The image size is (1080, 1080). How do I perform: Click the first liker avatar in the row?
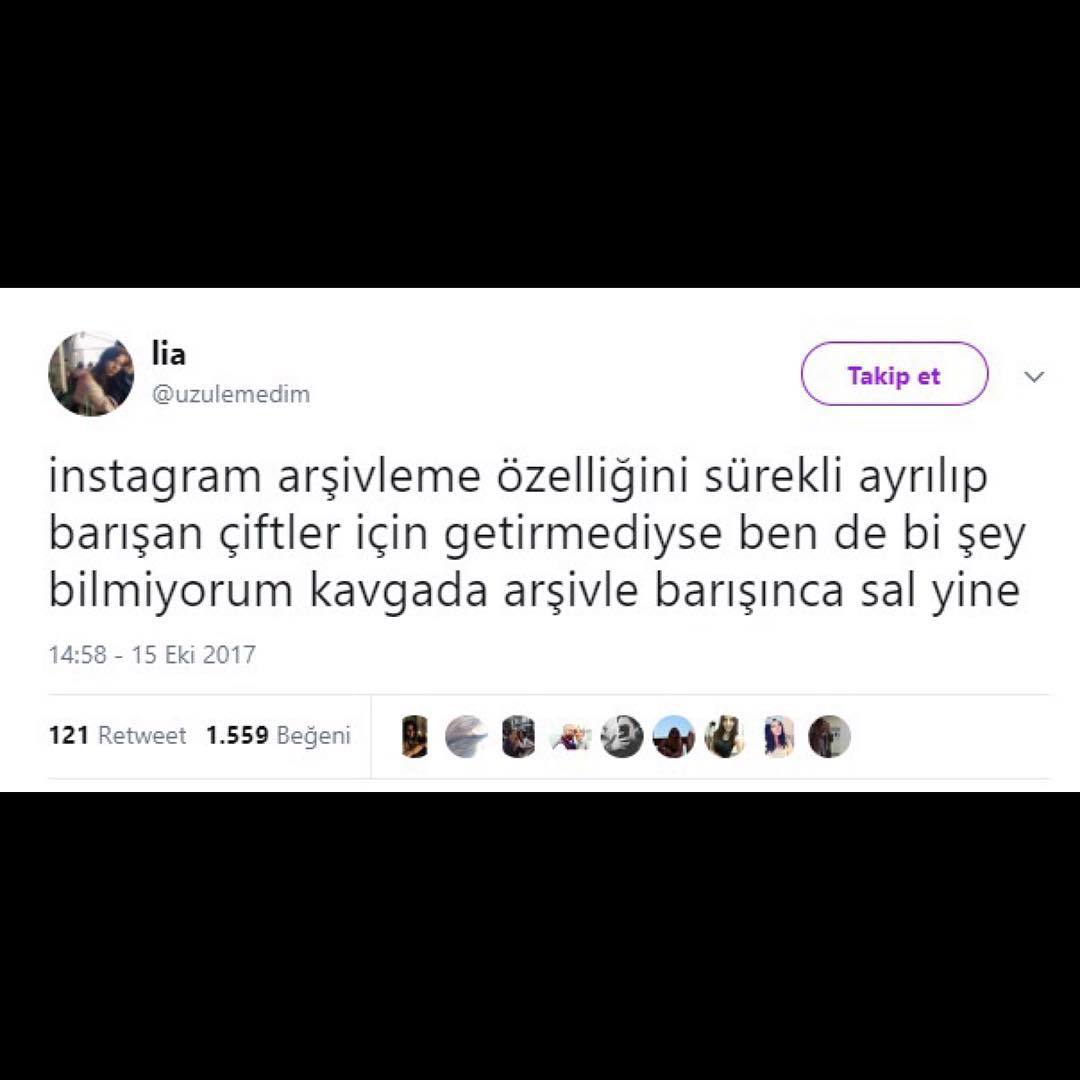click(x=415, y=736)
